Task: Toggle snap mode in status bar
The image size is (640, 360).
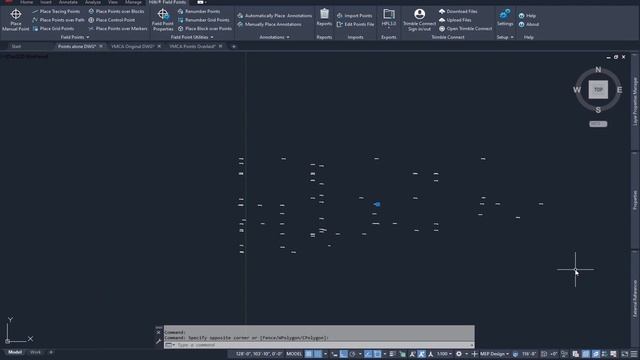Action: 318,354
